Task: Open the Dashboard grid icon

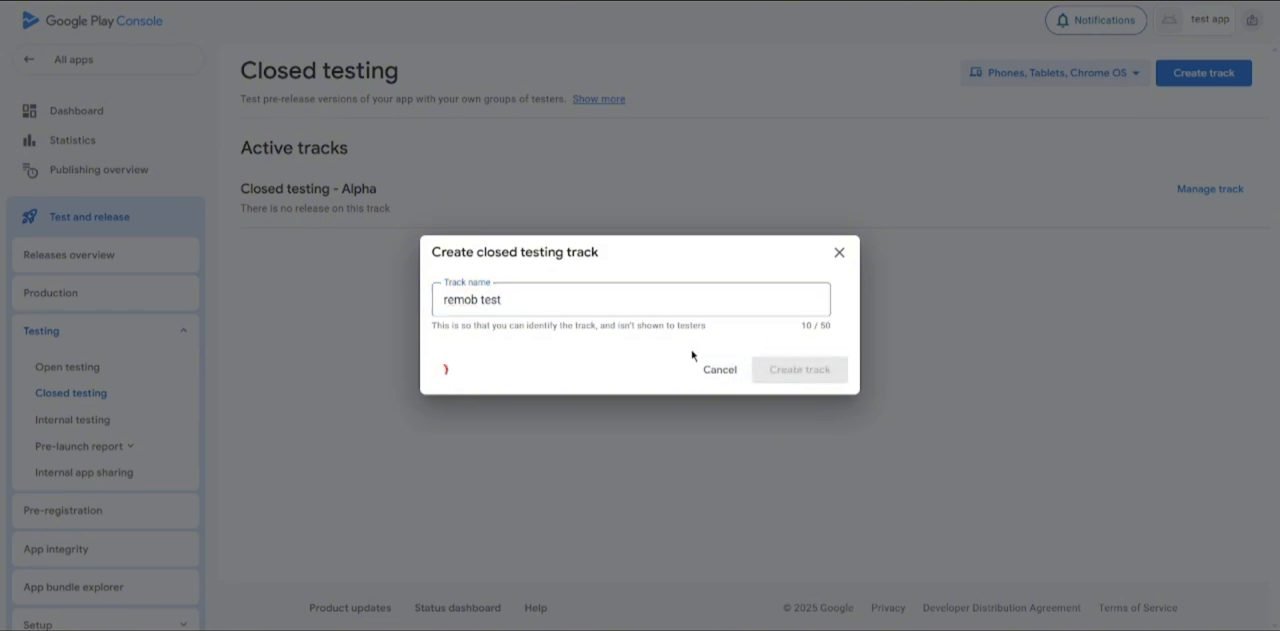Action: click(x=30, y=111)
